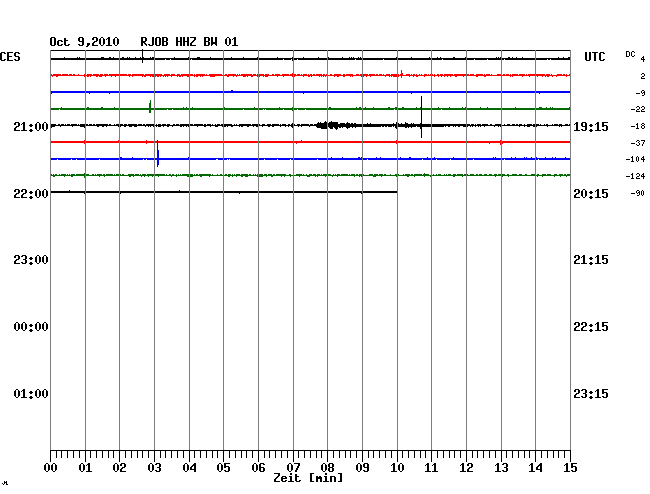Image resolution: width=650 pixels, height=494 pixels.
Task: Click the '23:15' UTC time label
Action: [x=591, y=393]
